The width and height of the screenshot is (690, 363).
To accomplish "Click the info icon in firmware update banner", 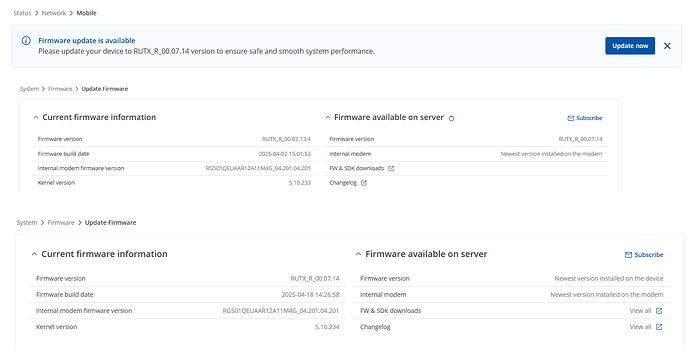I will [26, 40].
